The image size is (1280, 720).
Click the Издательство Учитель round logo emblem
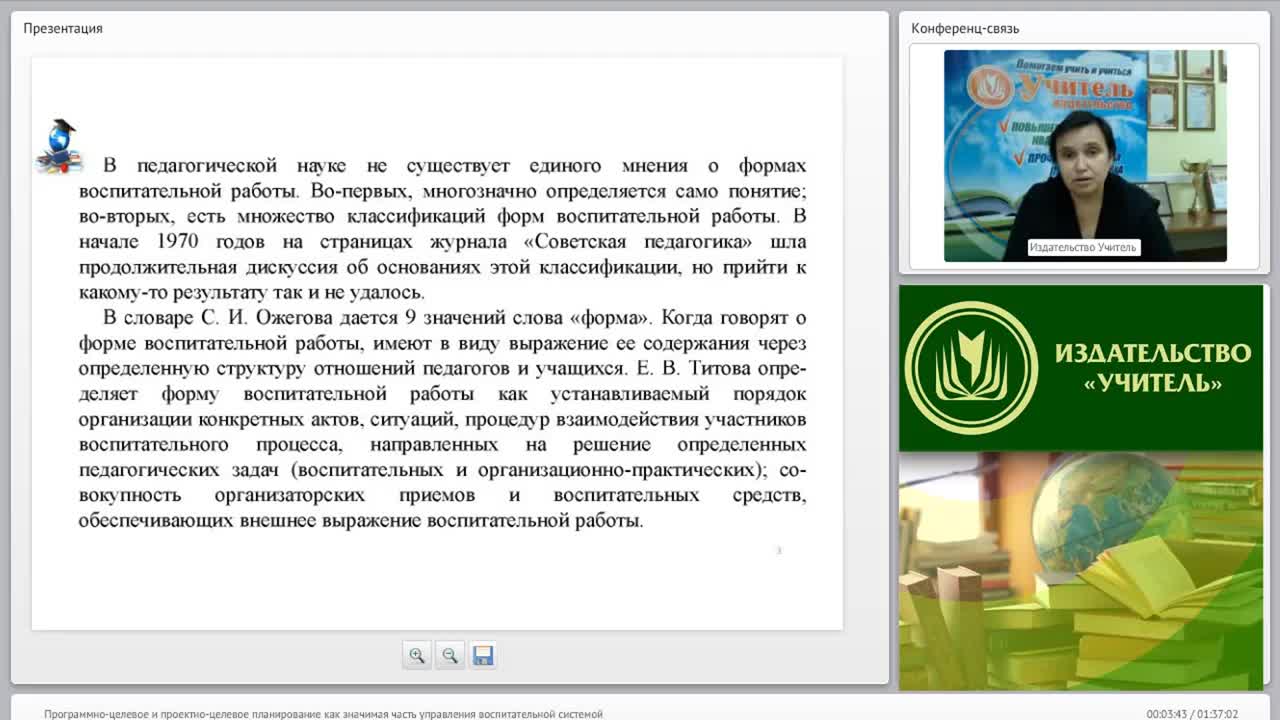coord(971,368)
